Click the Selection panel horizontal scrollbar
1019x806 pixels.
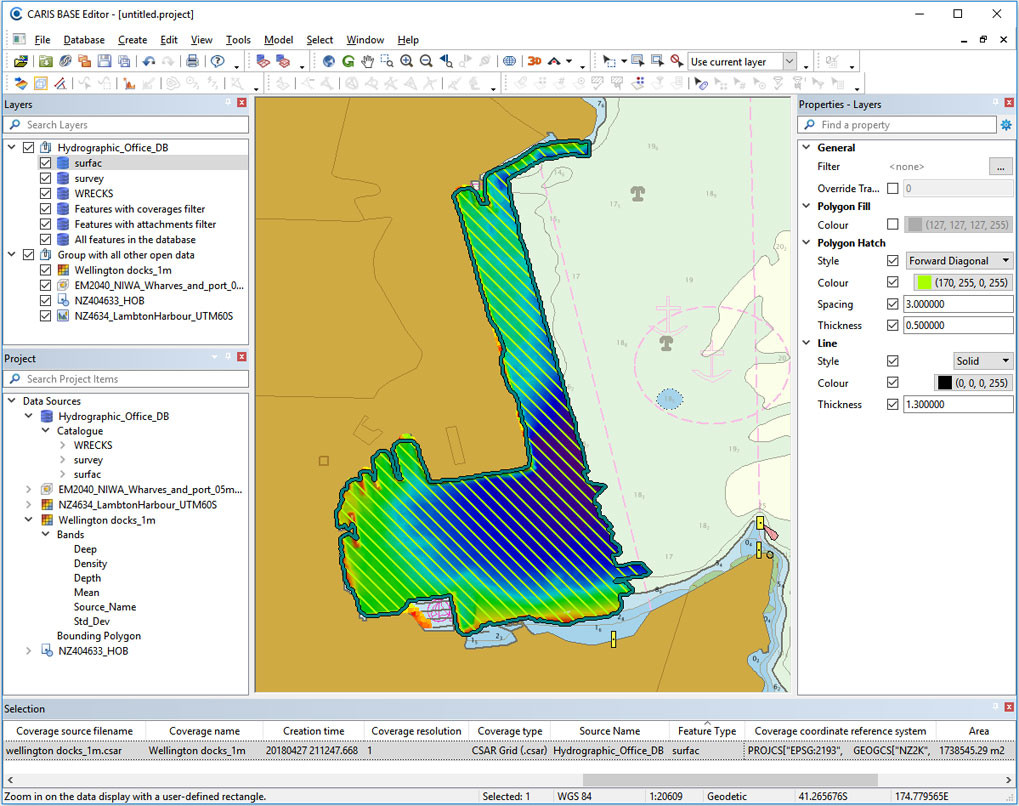(730, 779)
